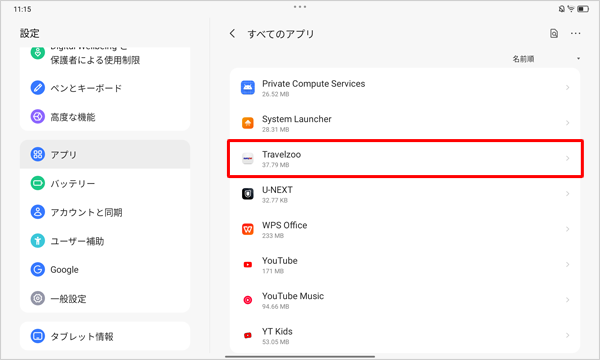This screenshot has width=600, height=360.
Task: Open Travelzoo app details
Action: coord(405,158)
